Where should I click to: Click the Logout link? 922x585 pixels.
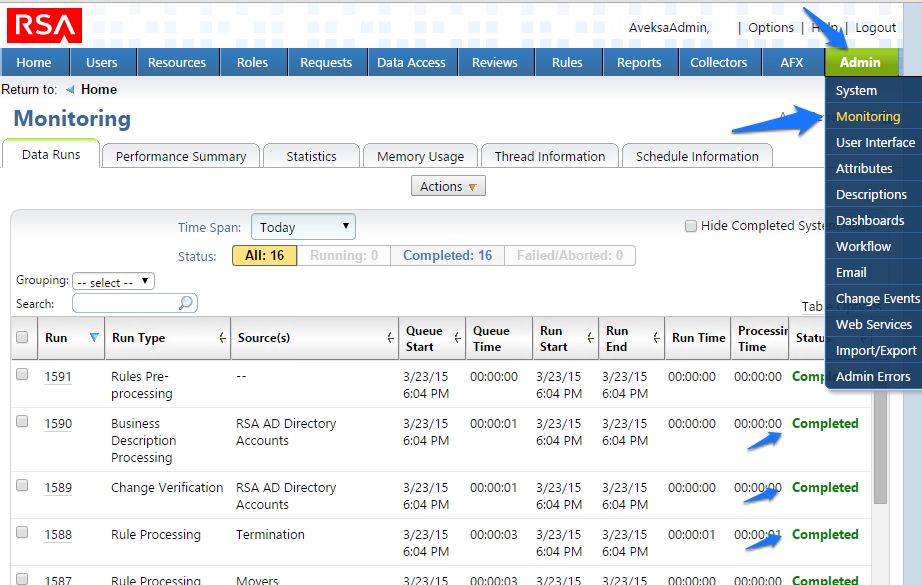[x=875, y=27]
